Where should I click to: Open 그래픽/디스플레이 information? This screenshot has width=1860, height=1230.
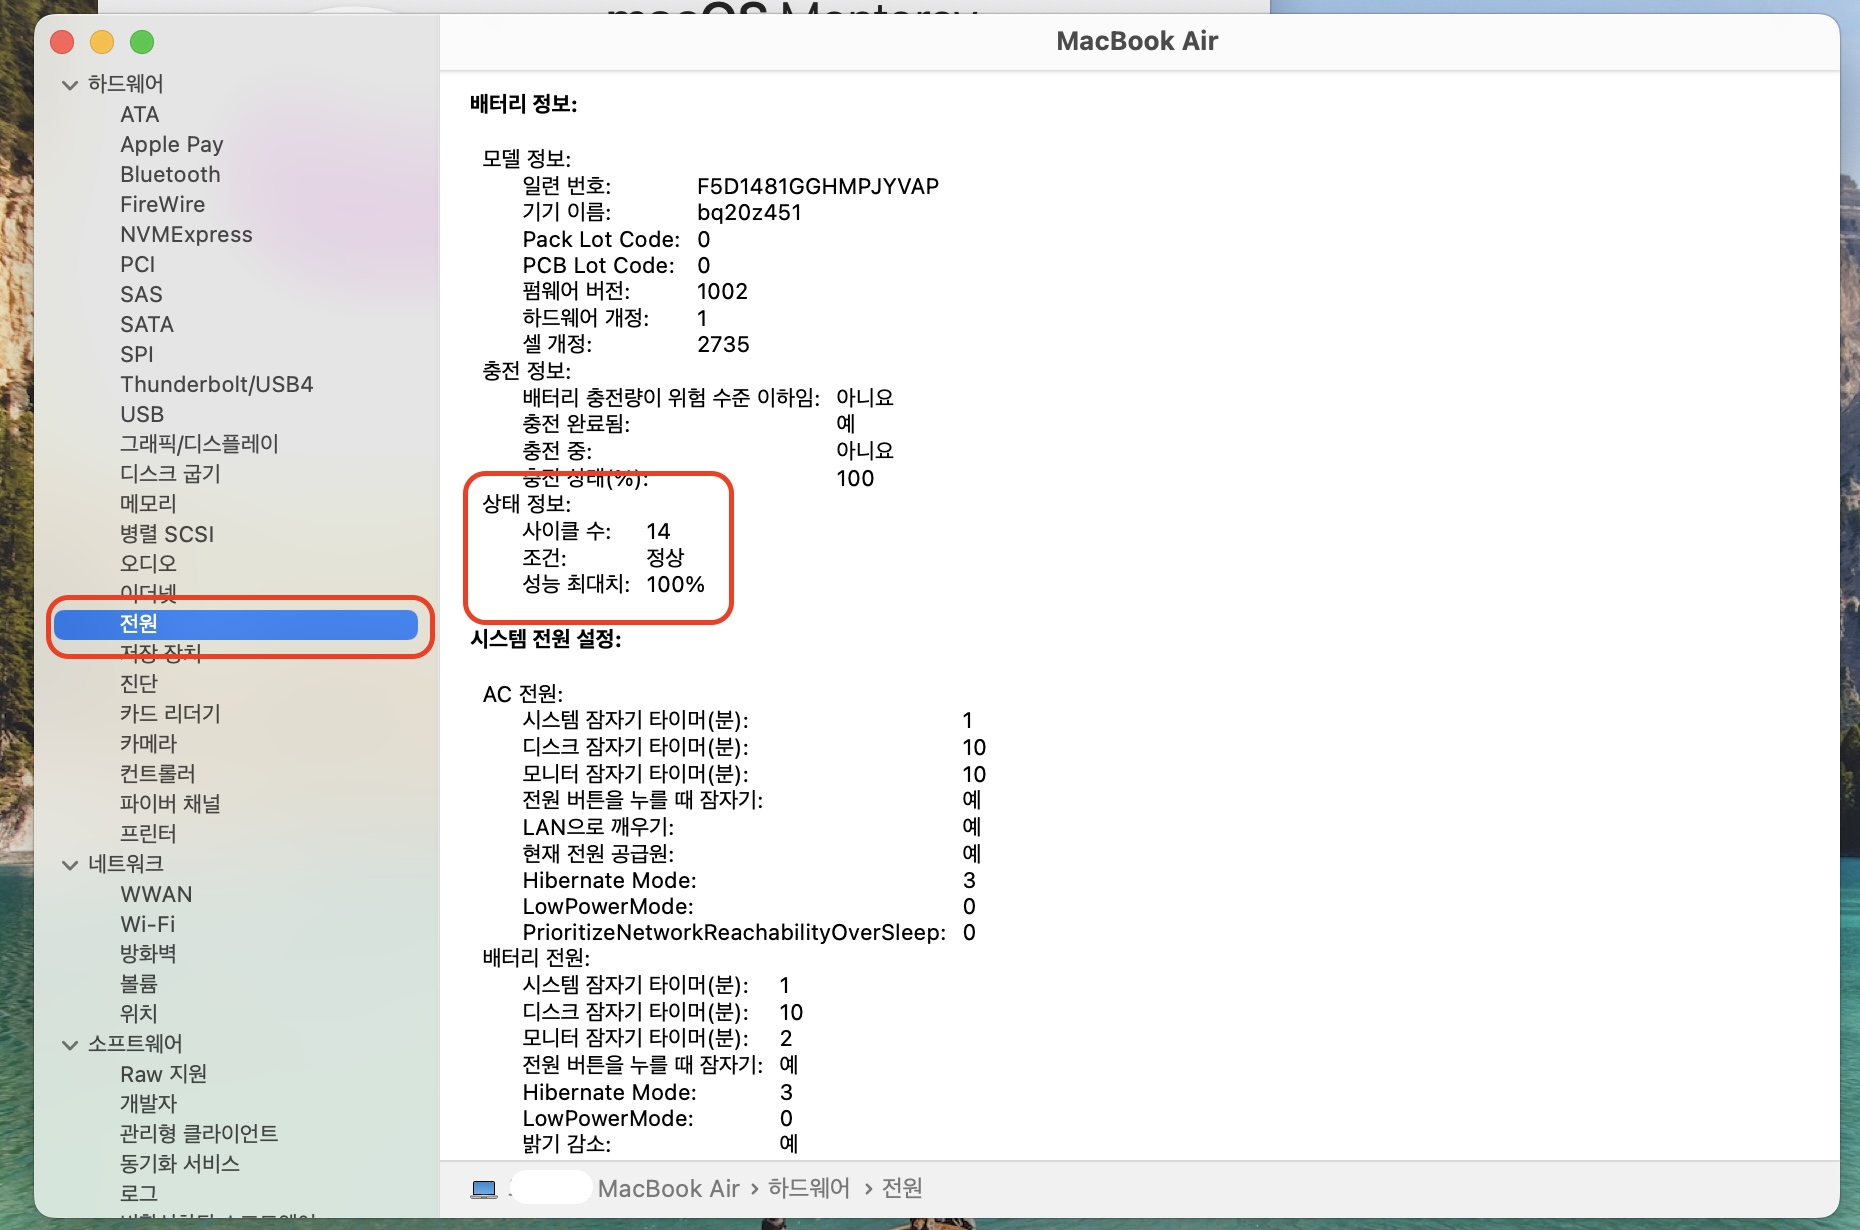(199, 443)
